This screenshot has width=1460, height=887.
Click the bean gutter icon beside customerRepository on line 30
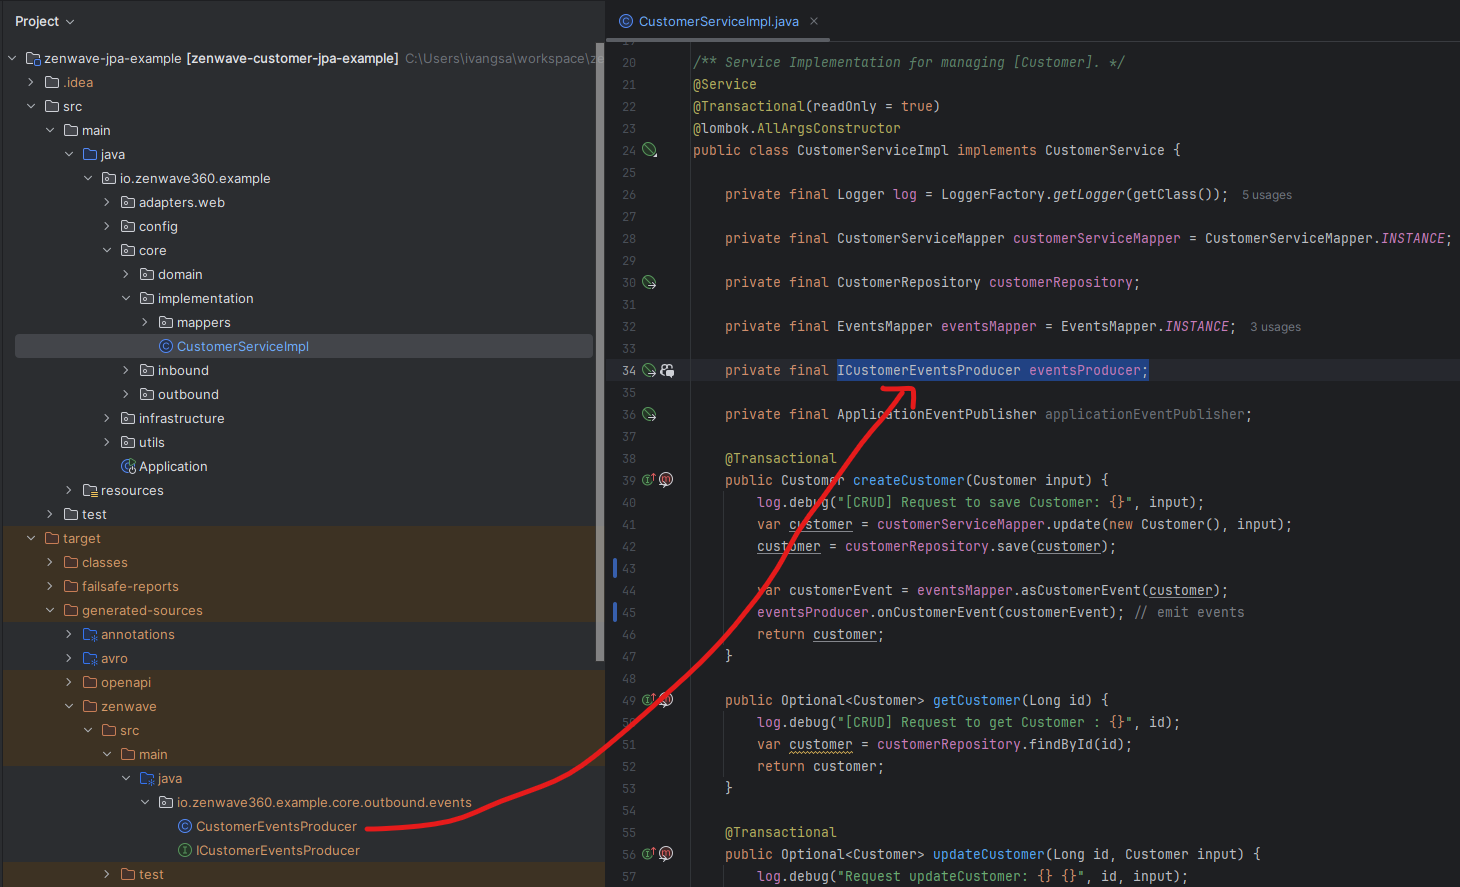pos(649,282)
